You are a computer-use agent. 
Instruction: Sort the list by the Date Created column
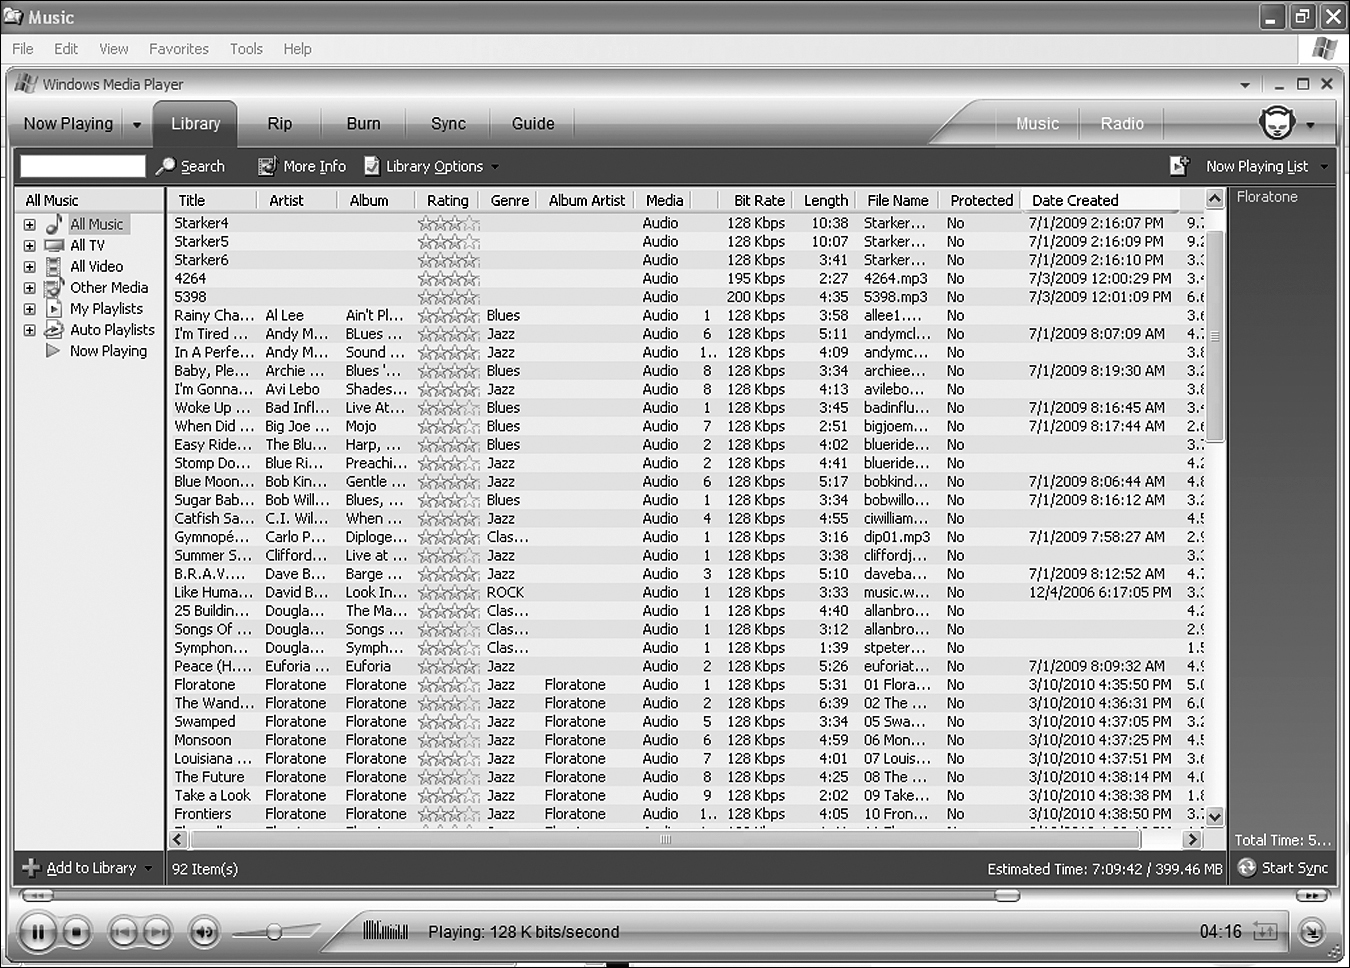click(1099, 200)
